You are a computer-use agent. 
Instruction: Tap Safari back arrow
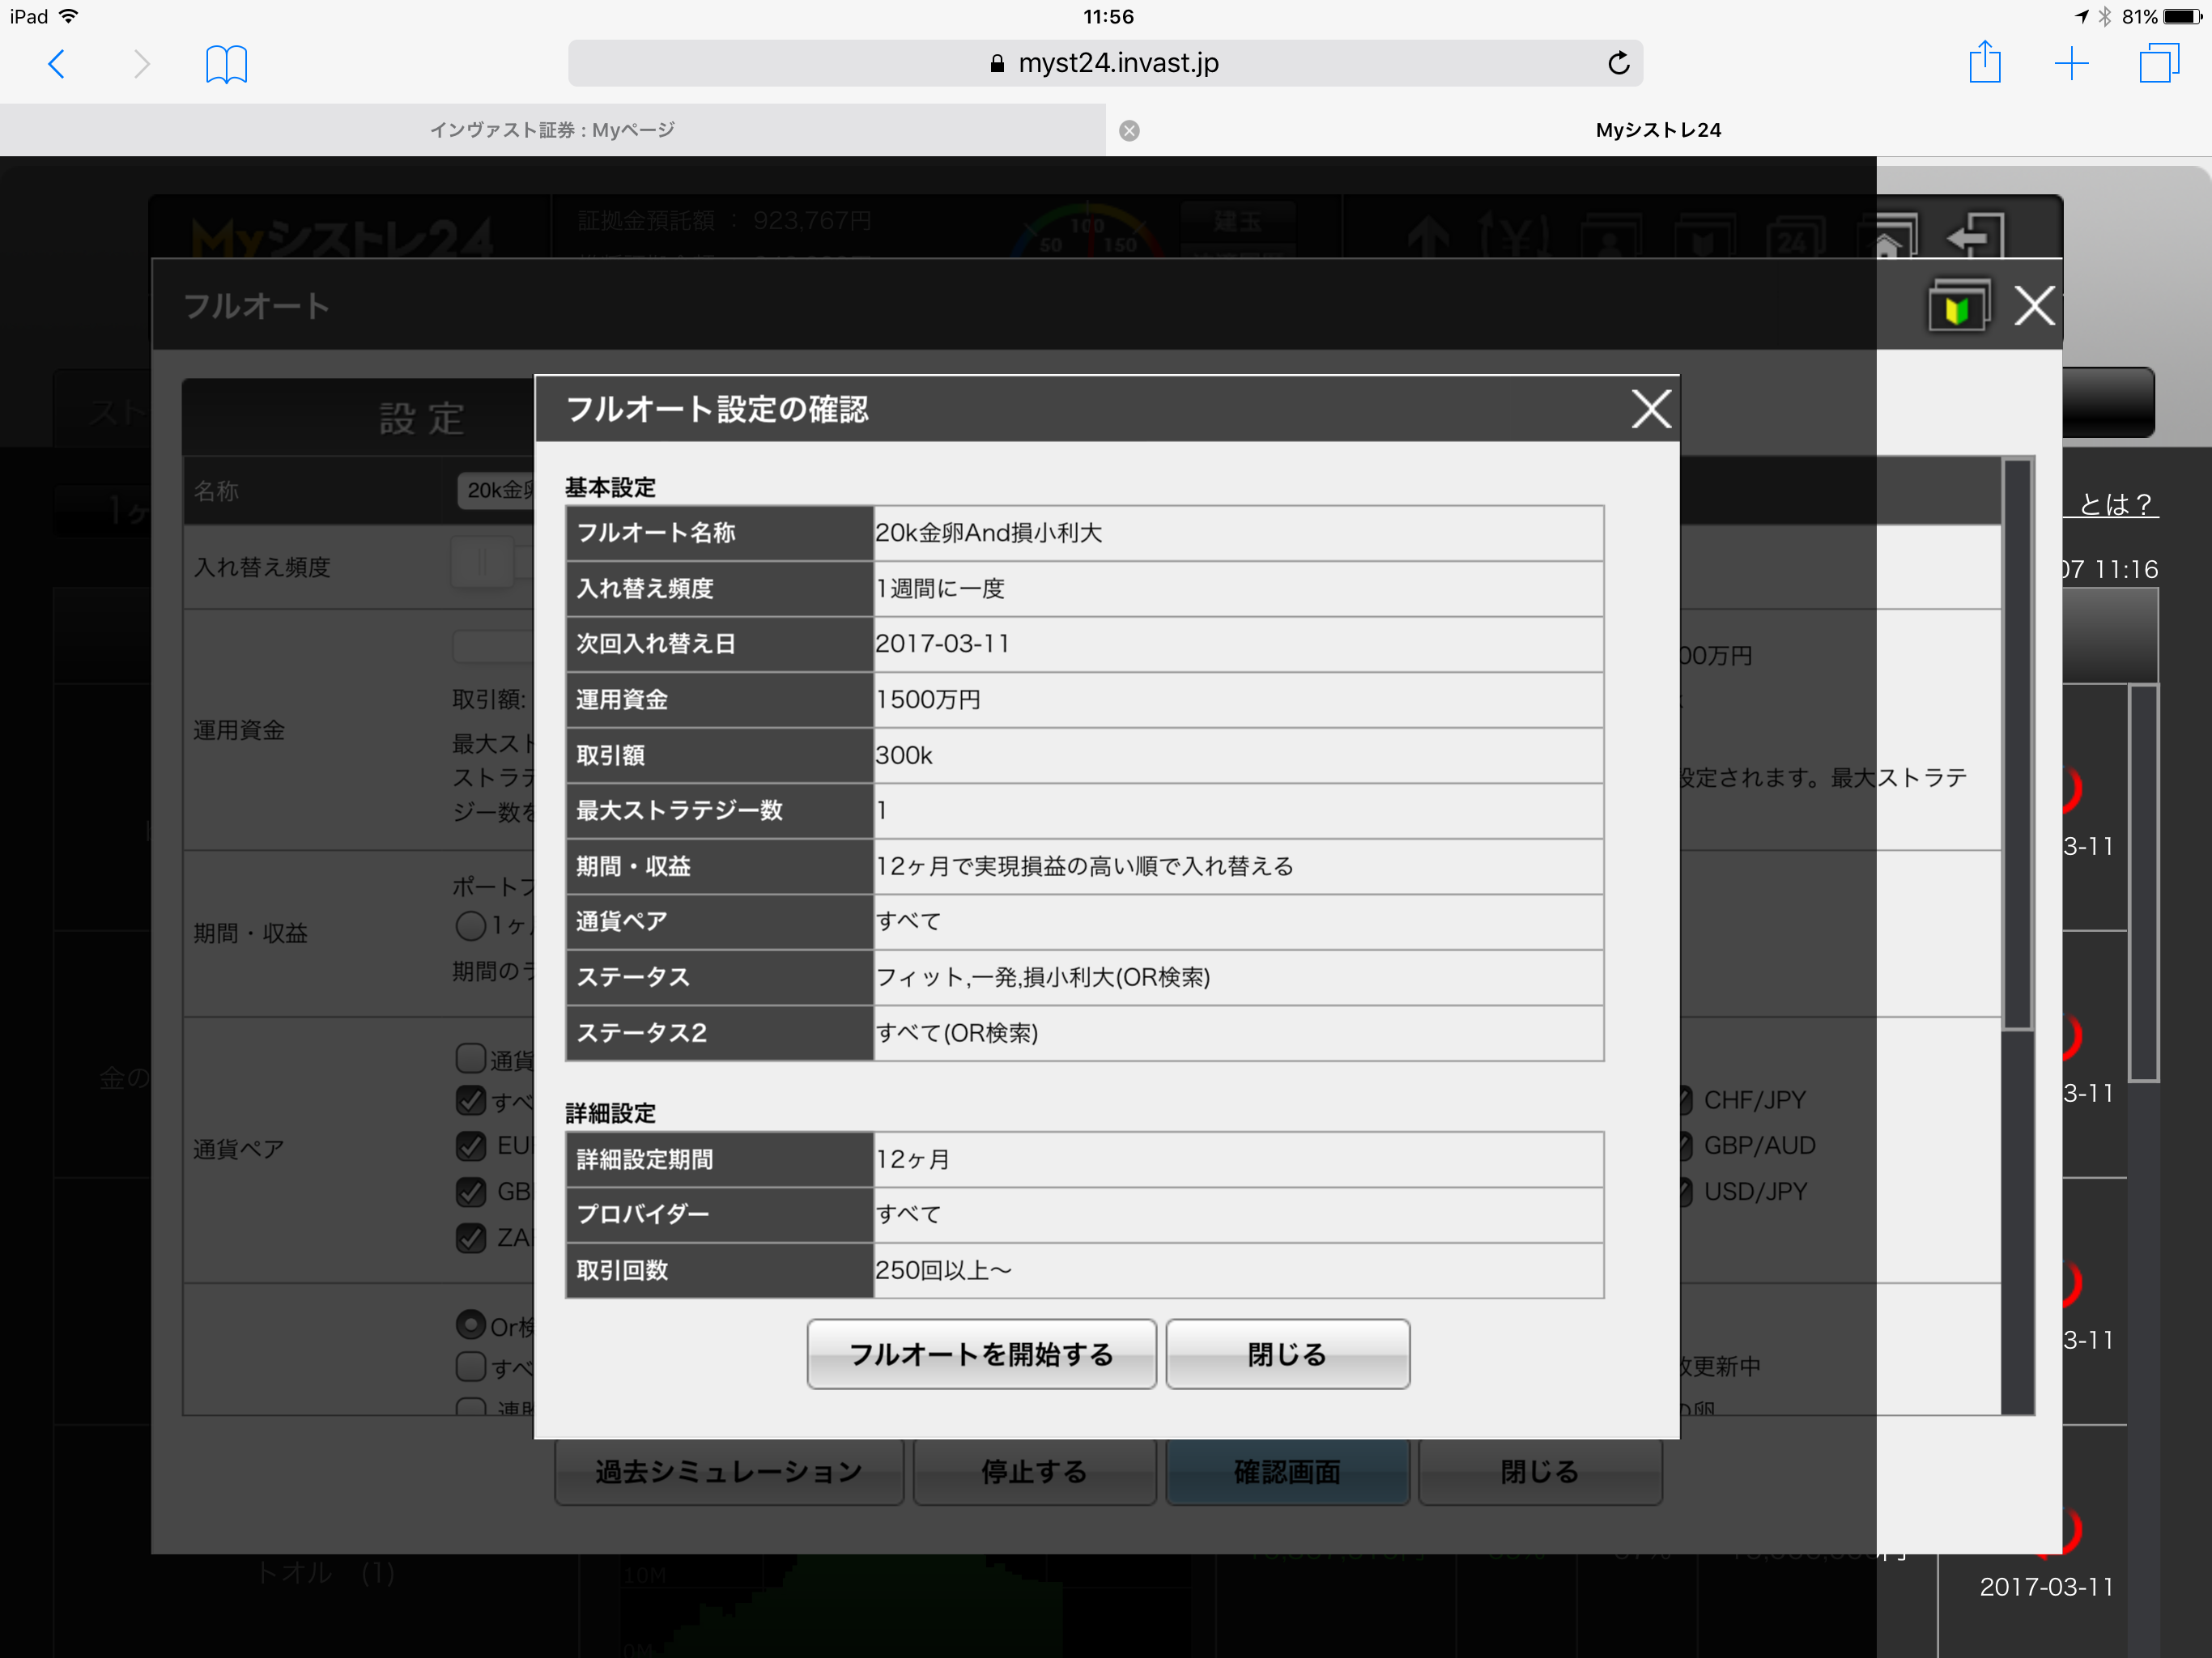(x=57, y=64)
